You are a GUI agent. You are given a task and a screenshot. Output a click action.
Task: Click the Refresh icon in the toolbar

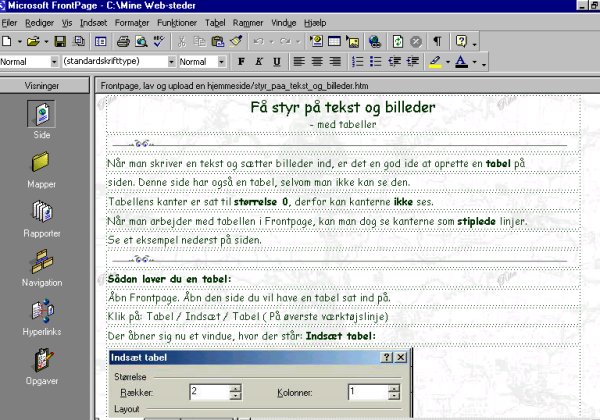398,41
